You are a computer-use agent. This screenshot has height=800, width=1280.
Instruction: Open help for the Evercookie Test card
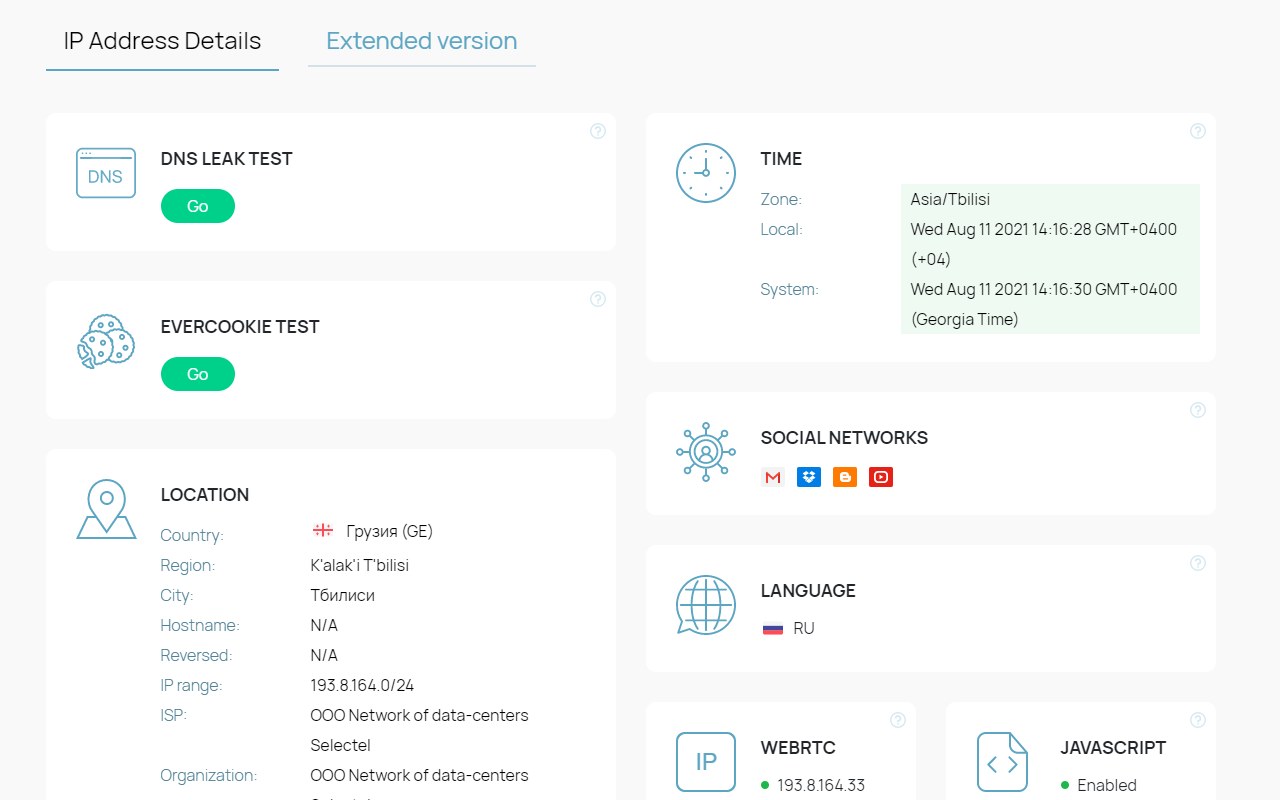[598, 299]
